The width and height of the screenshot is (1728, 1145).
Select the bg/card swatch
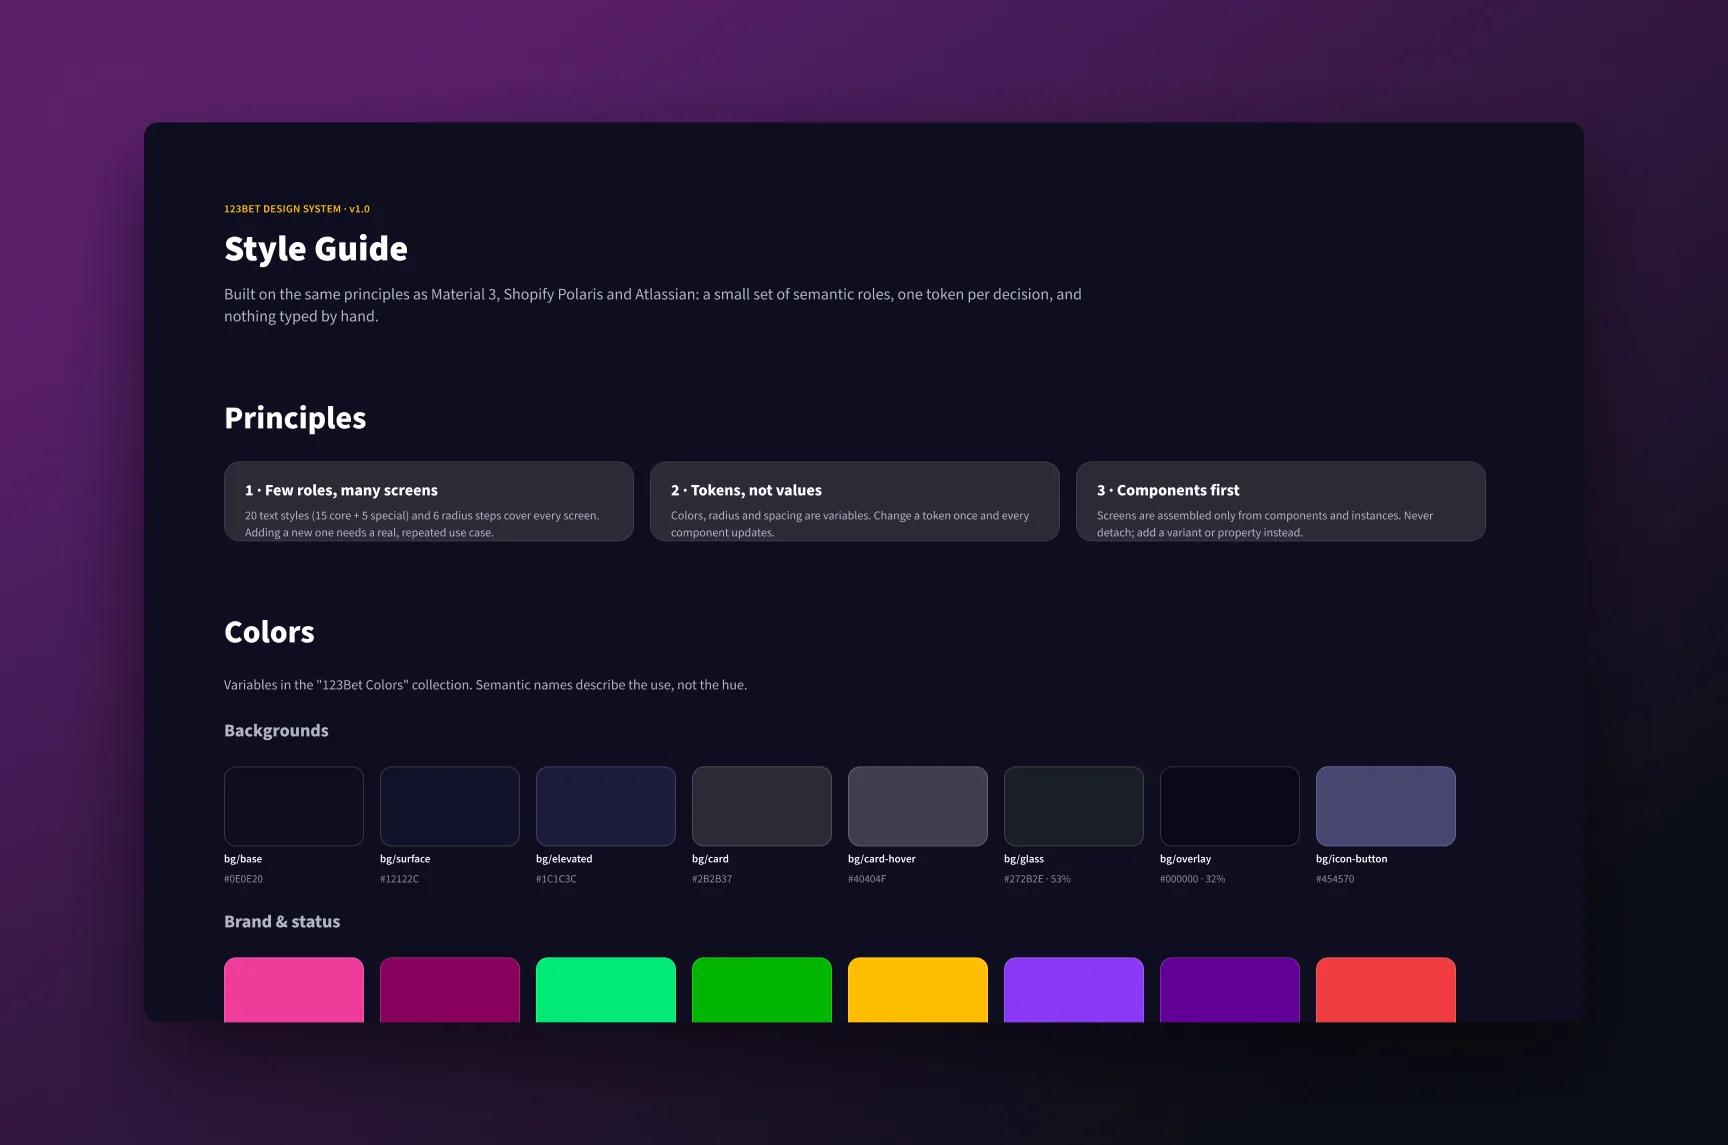tap(762, 806)
